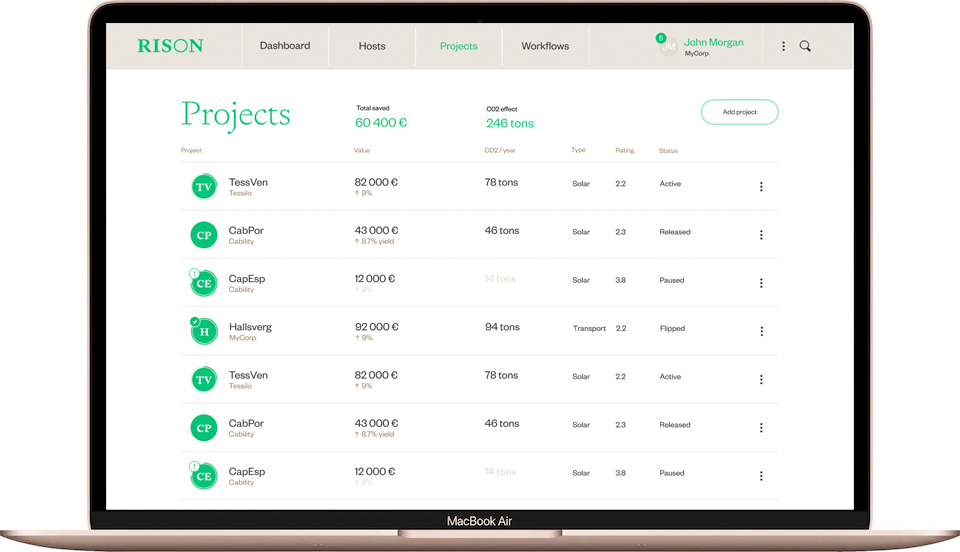960x552 pixels.
Task: Click the checkmark badge on the Hallsverg avatar
Action: pos(195,321)
